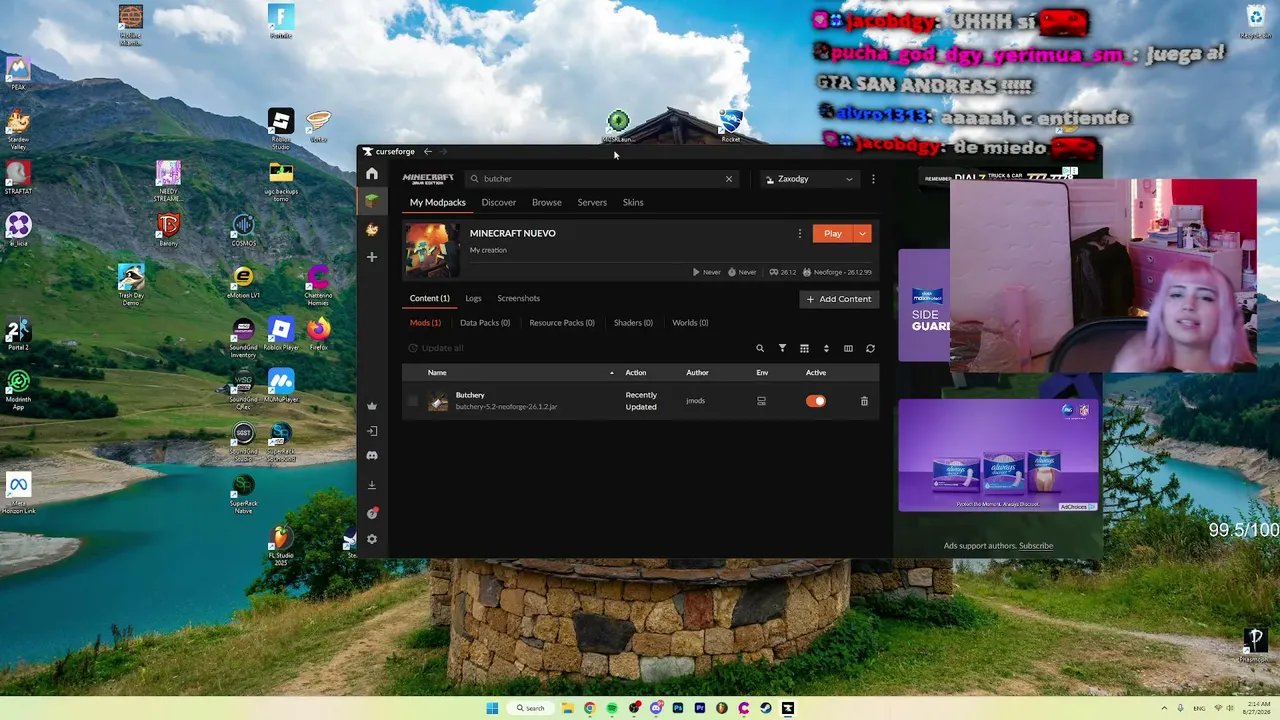Show hidden system tray icons
Screen dimensions: 1280x720
[x=1165, y=708]
